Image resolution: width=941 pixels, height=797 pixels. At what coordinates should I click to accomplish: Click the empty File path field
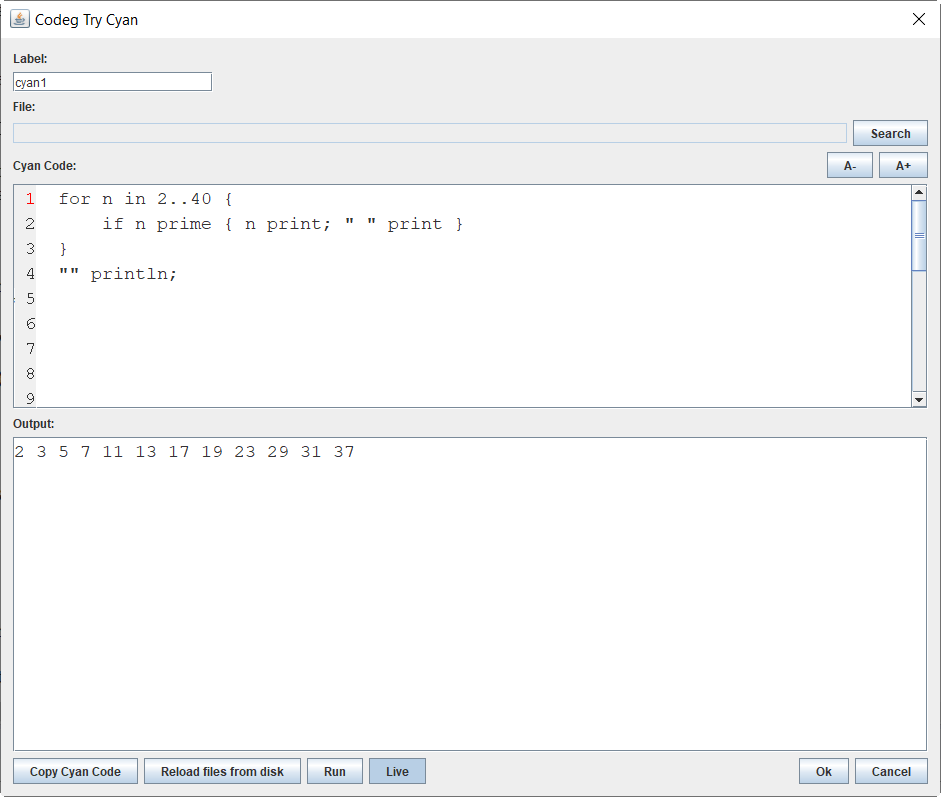pos(429,133)
